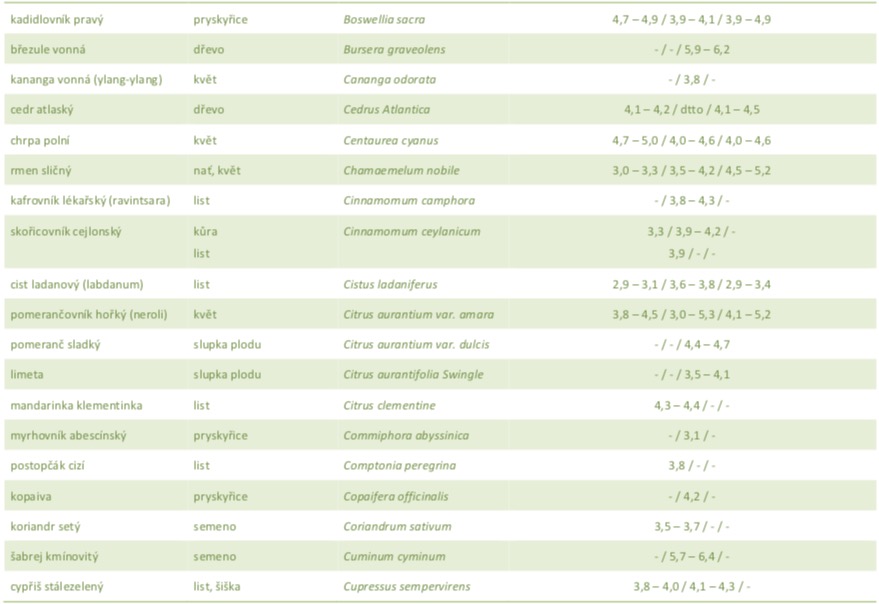Select 'Cupressus sempervirens' Latin name
This screenshot has width=879, height=604.
[406, 586]
